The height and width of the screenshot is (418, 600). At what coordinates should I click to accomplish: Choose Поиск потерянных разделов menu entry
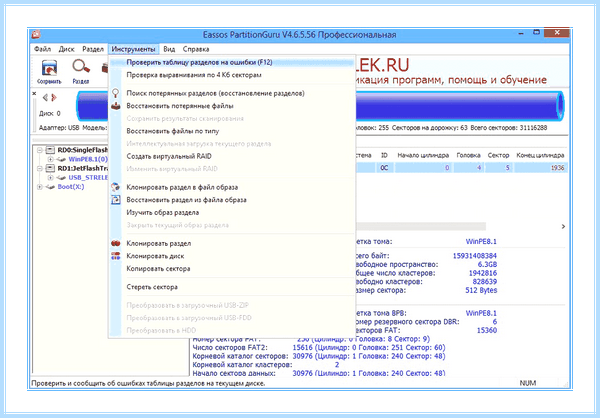tap(232, 93)
